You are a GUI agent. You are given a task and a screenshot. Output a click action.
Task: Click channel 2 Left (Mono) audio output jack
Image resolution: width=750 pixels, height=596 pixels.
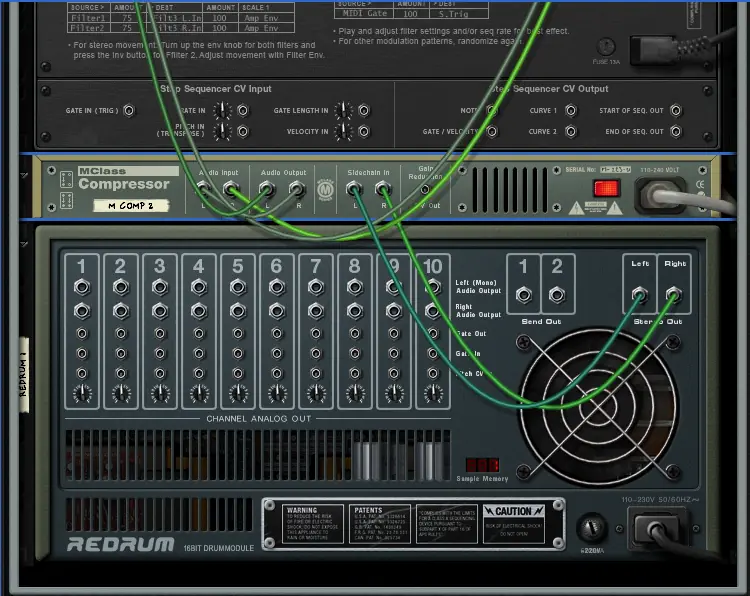pyautogui.click(x=121, y=287)
